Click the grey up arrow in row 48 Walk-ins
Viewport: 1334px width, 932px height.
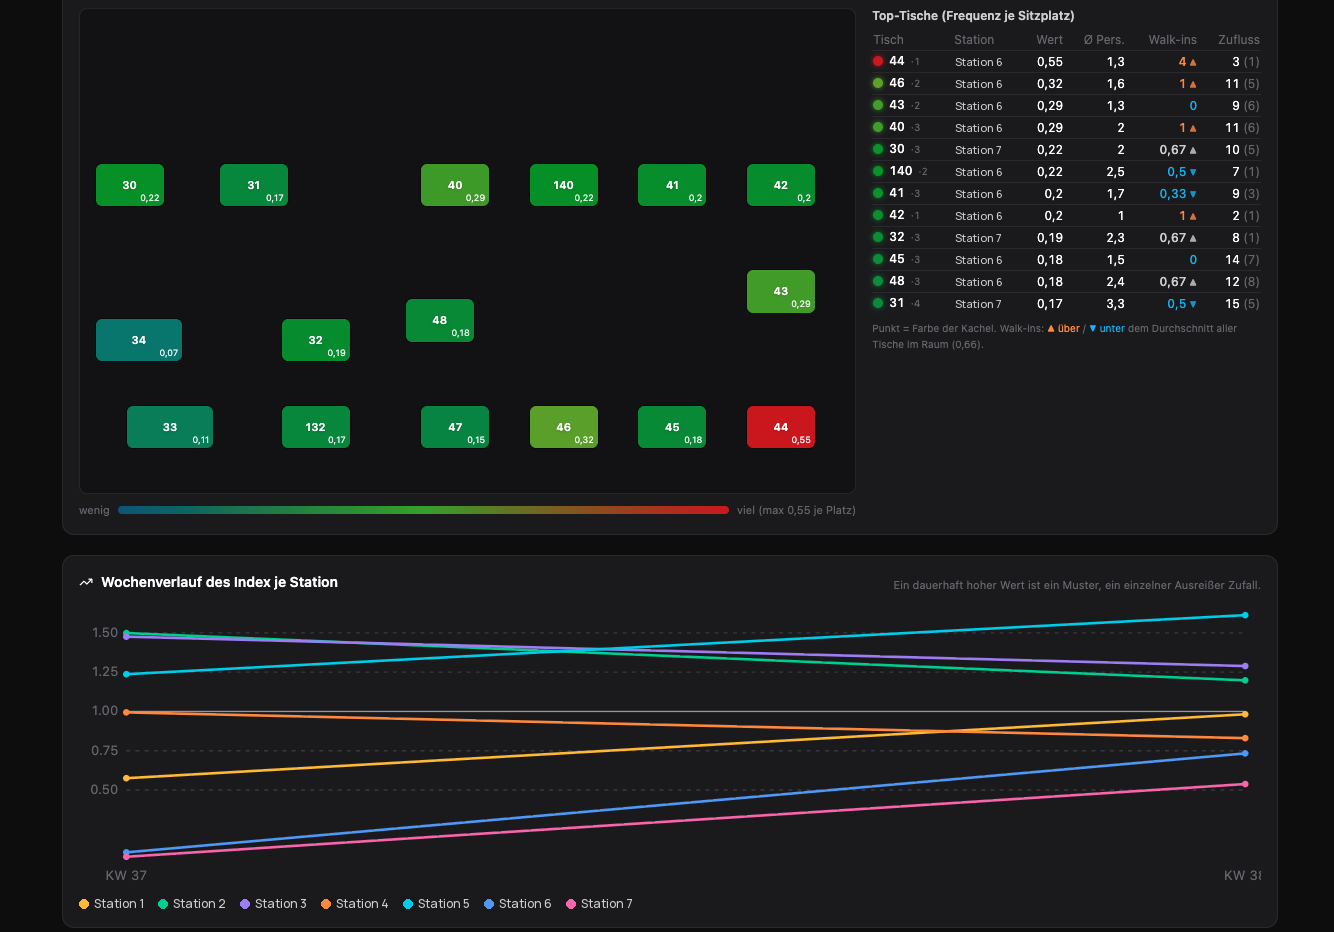click(x=1193, y=282)
